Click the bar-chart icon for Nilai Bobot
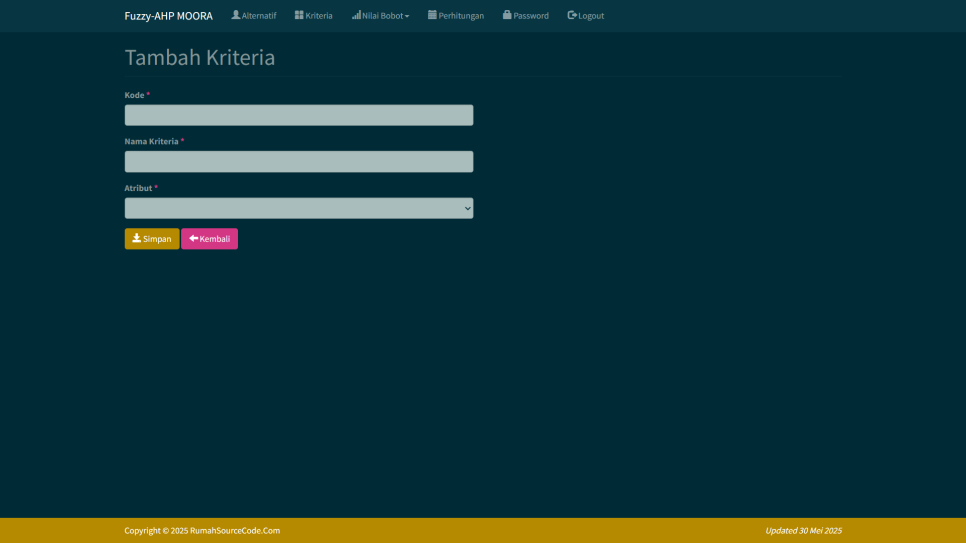Image resolution: width=966 pixels, height=543 pixels. click(x=356, y=15)
